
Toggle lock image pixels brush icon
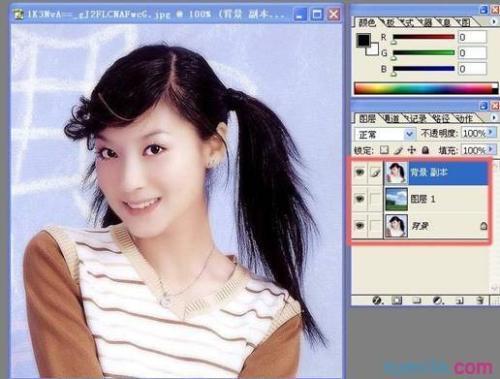click(x=398, y=150)
